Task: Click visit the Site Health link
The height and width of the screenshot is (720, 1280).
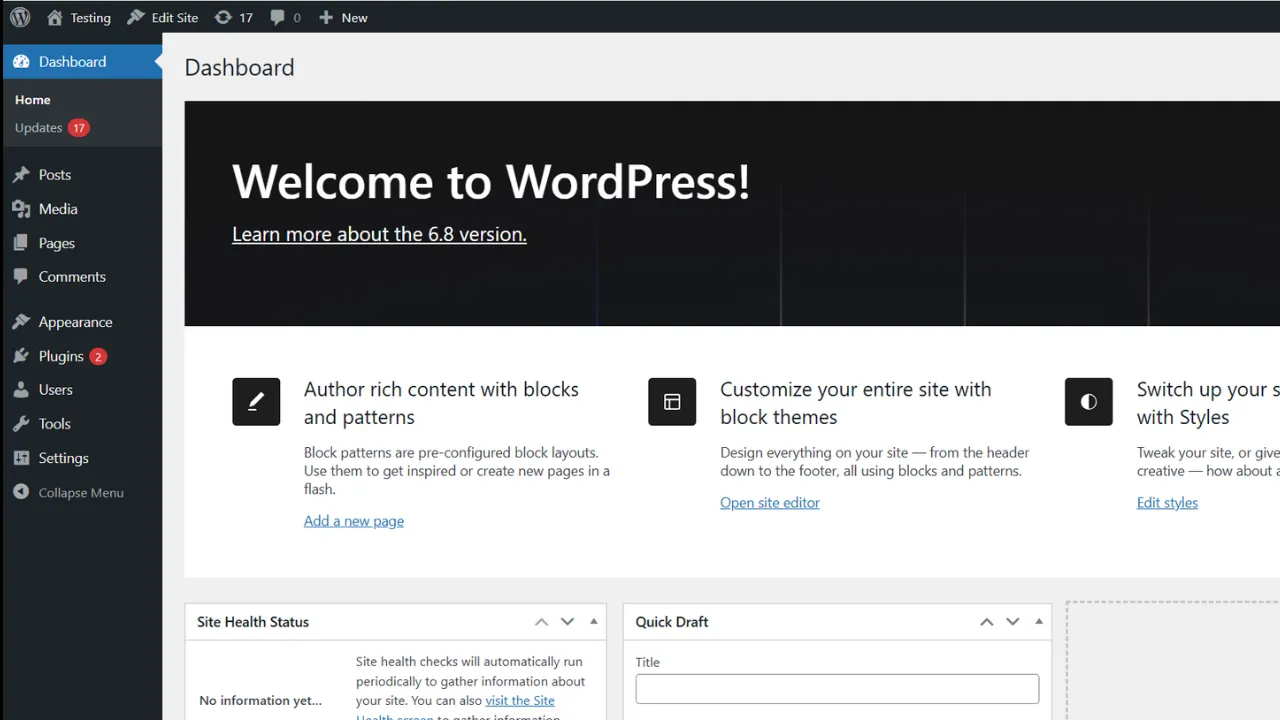Action: click(x=520, y=701)
